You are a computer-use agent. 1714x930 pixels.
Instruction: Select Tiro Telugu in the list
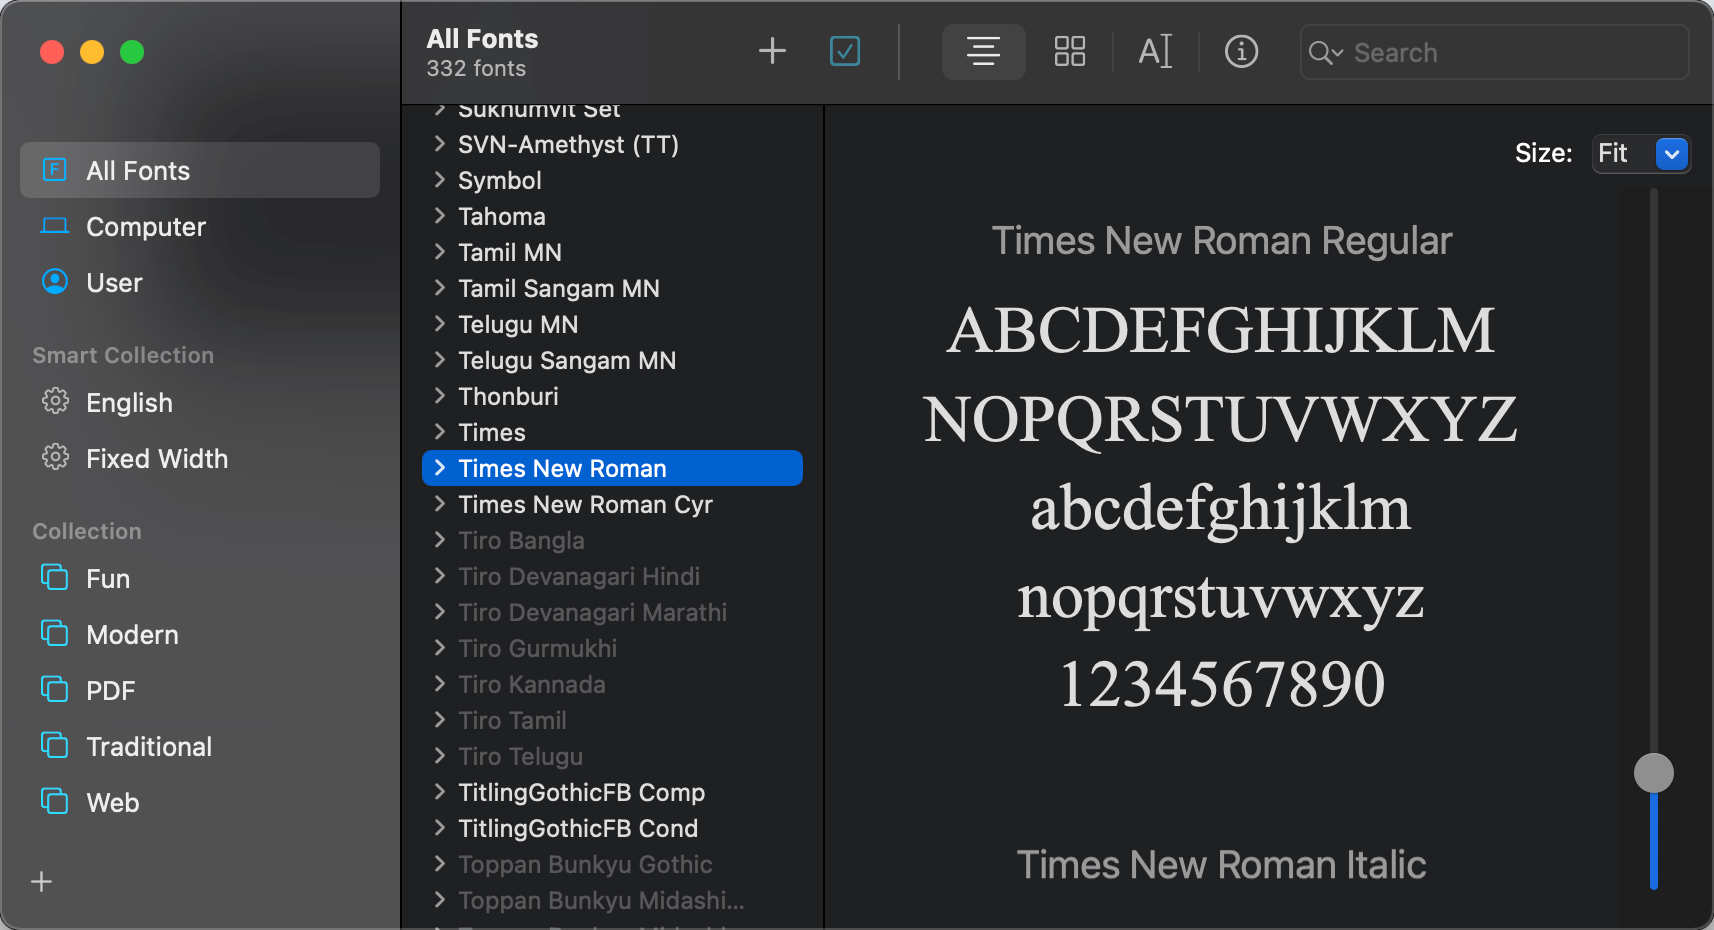click(612, 756)
